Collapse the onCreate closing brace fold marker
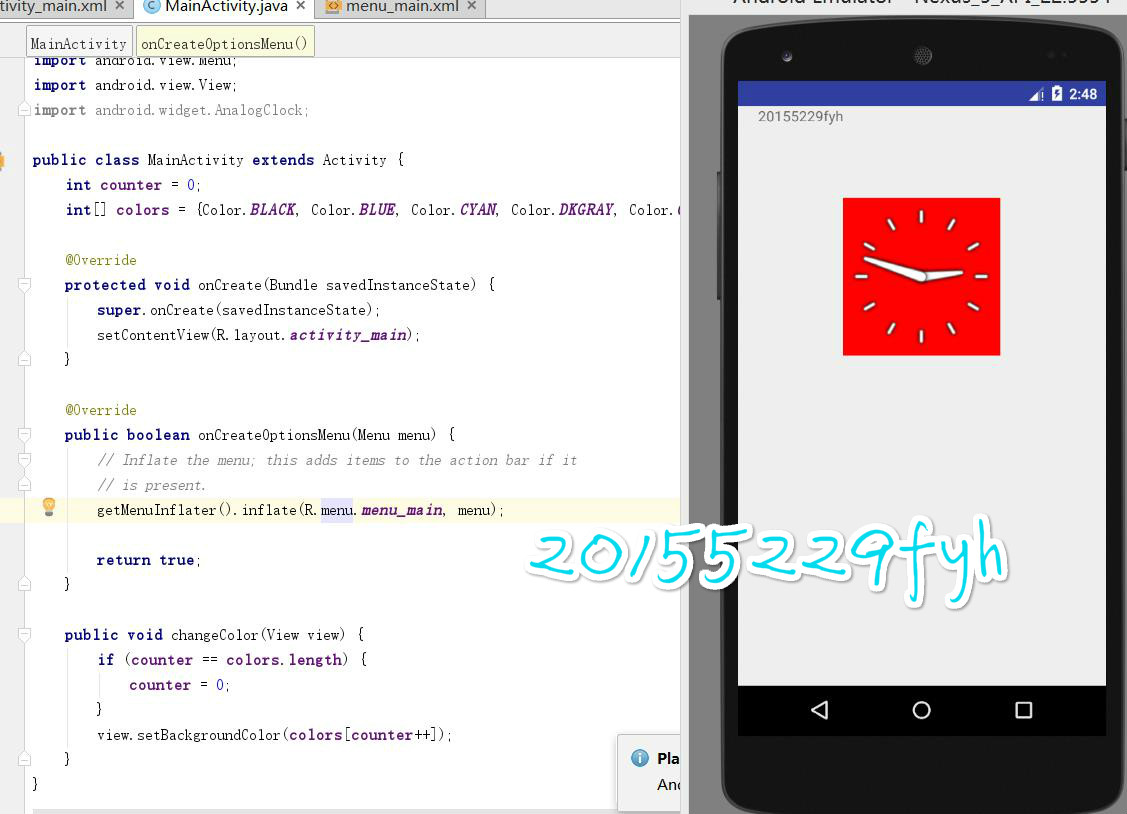The height and width of the screenshot is (814, 1127). (24, 358)
